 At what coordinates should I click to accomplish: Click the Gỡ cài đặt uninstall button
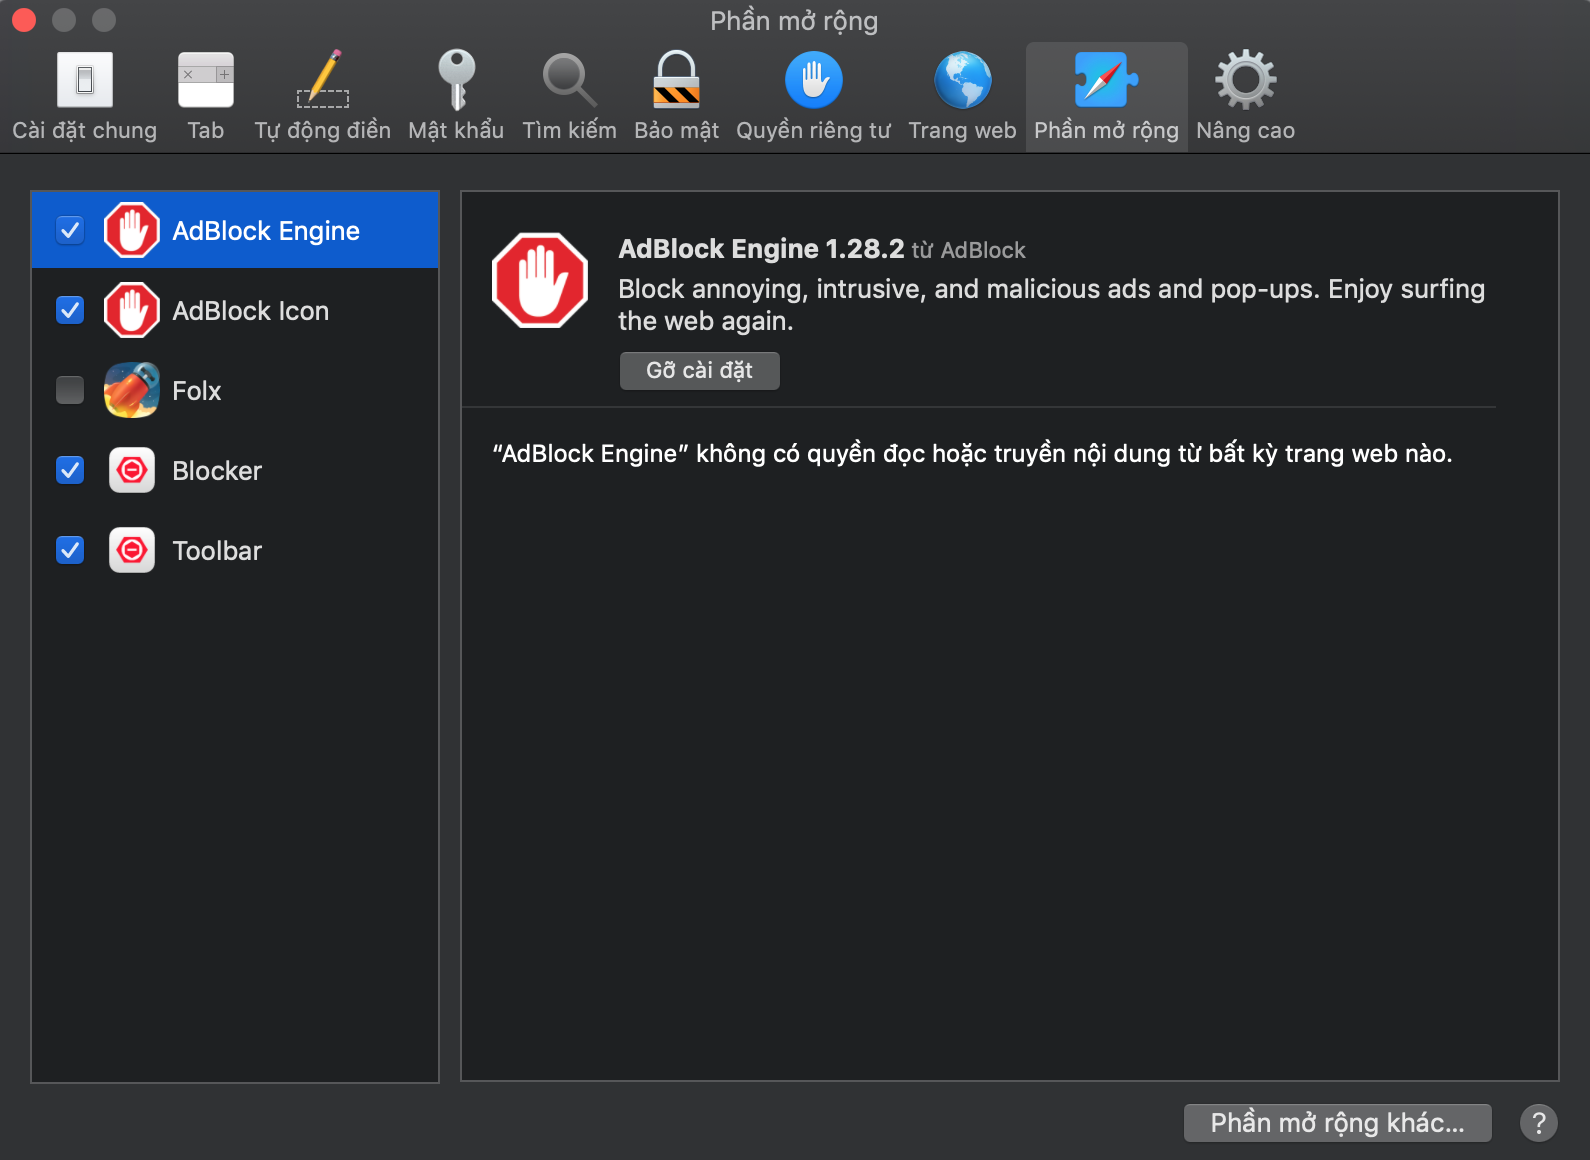click(699, 370)
